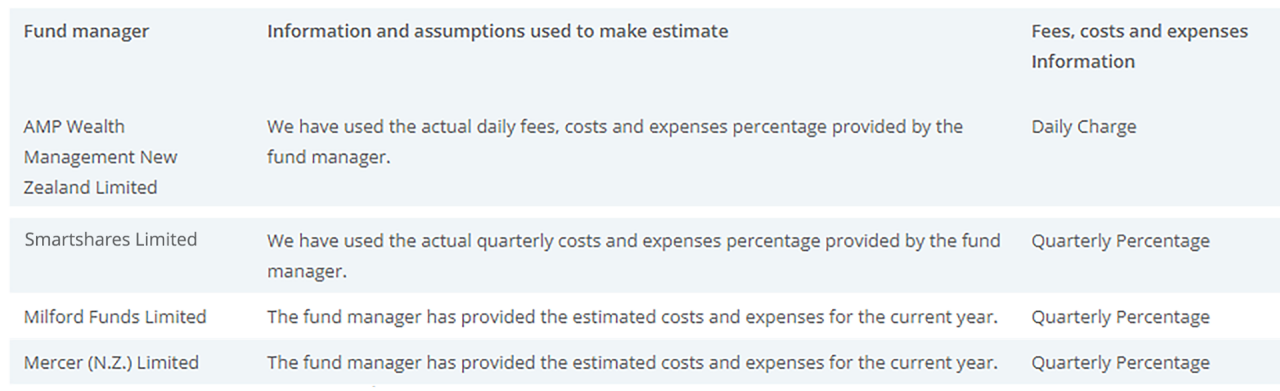Select 'Quarterly Percentage' in the Smartshares row
Screen dimensions: 1280x391
1120,241
